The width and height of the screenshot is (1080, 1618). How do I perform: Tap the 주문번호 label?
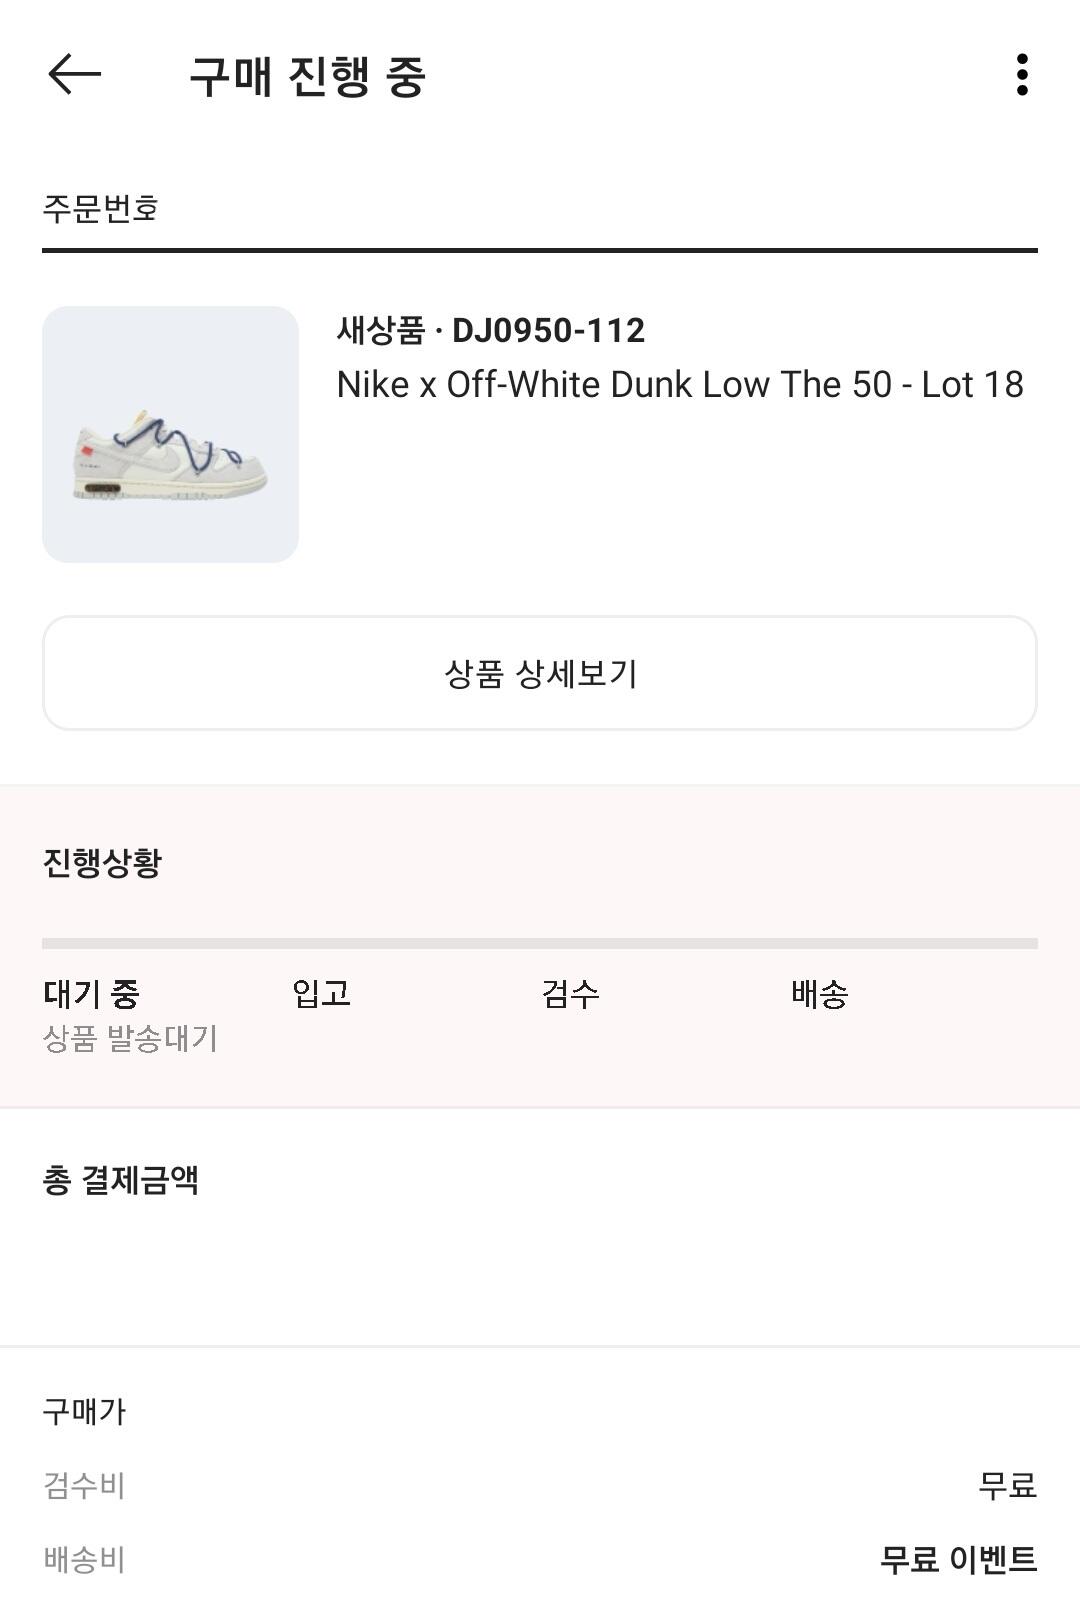(x=101, y=208)
